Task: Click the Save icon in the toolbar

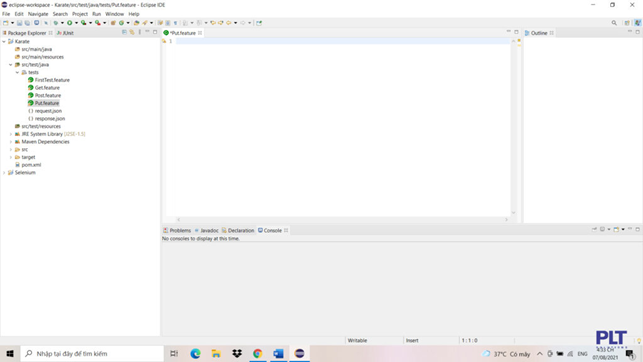Action: pyautogui.click(x=19, y=23)
